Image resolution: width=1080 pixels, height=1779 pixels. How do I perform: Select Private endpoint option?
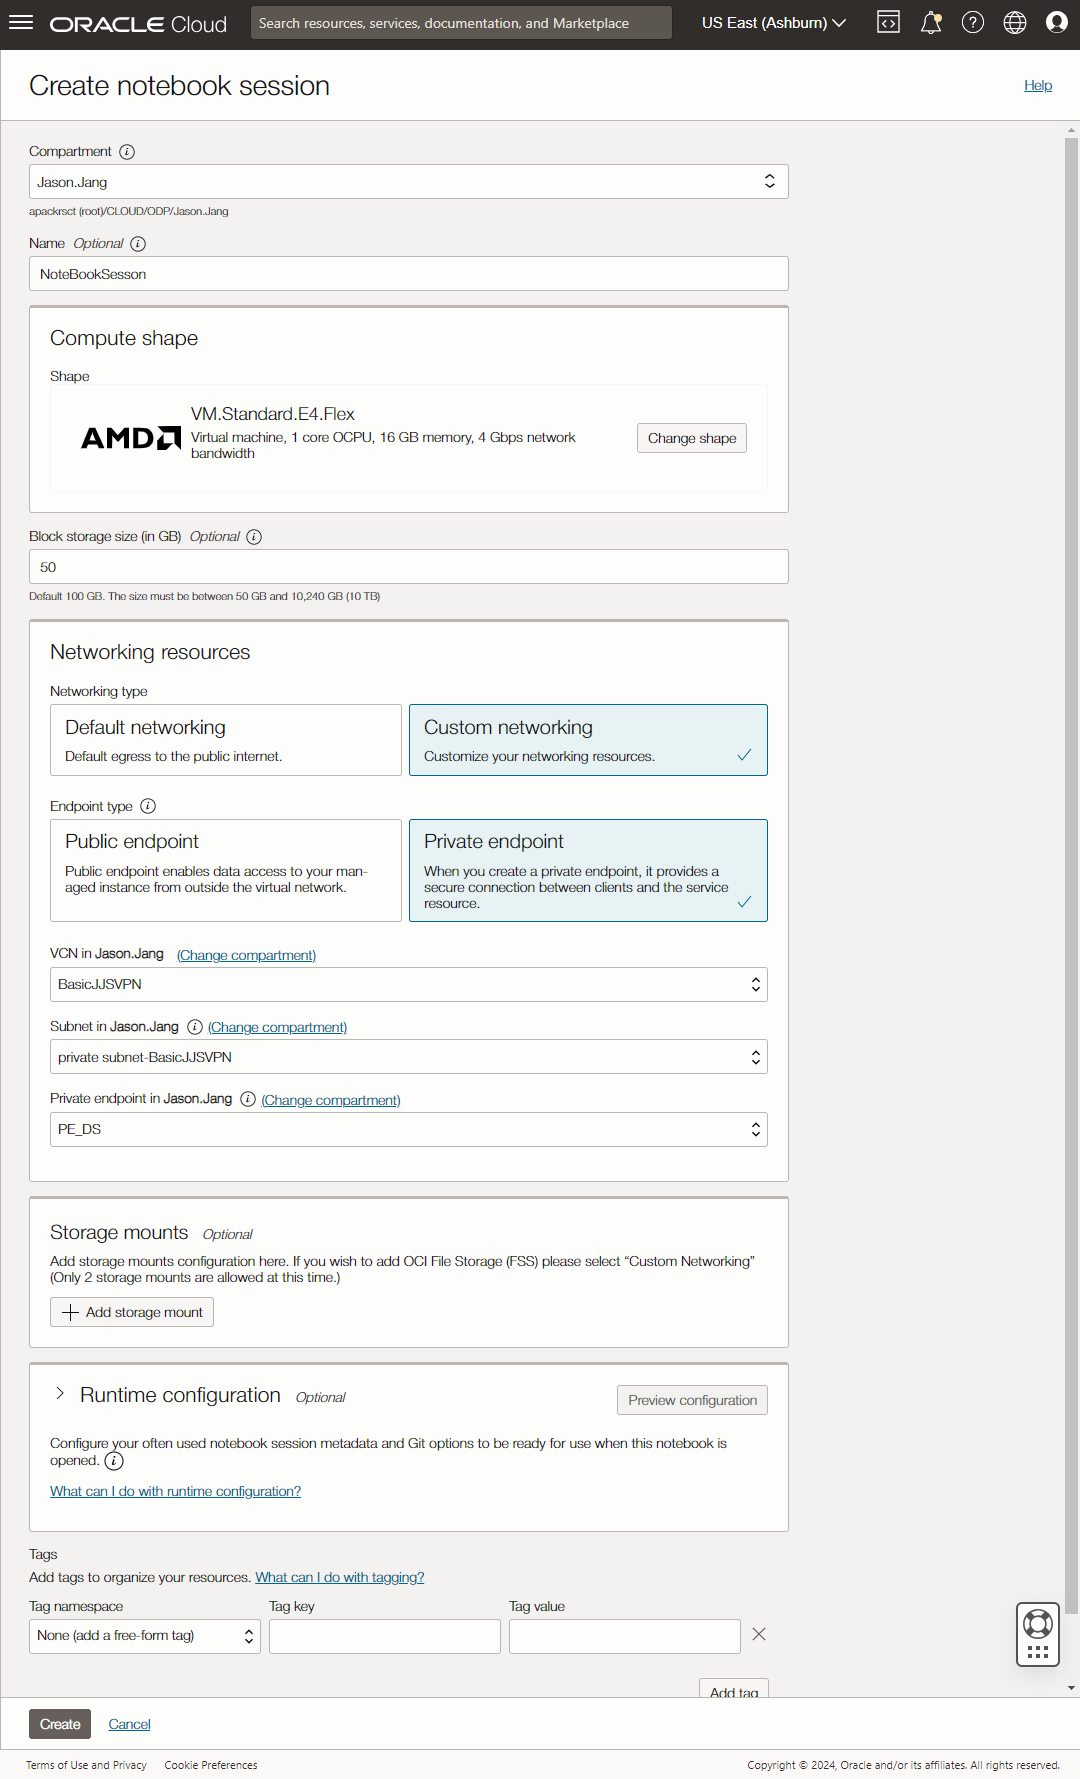588,870
